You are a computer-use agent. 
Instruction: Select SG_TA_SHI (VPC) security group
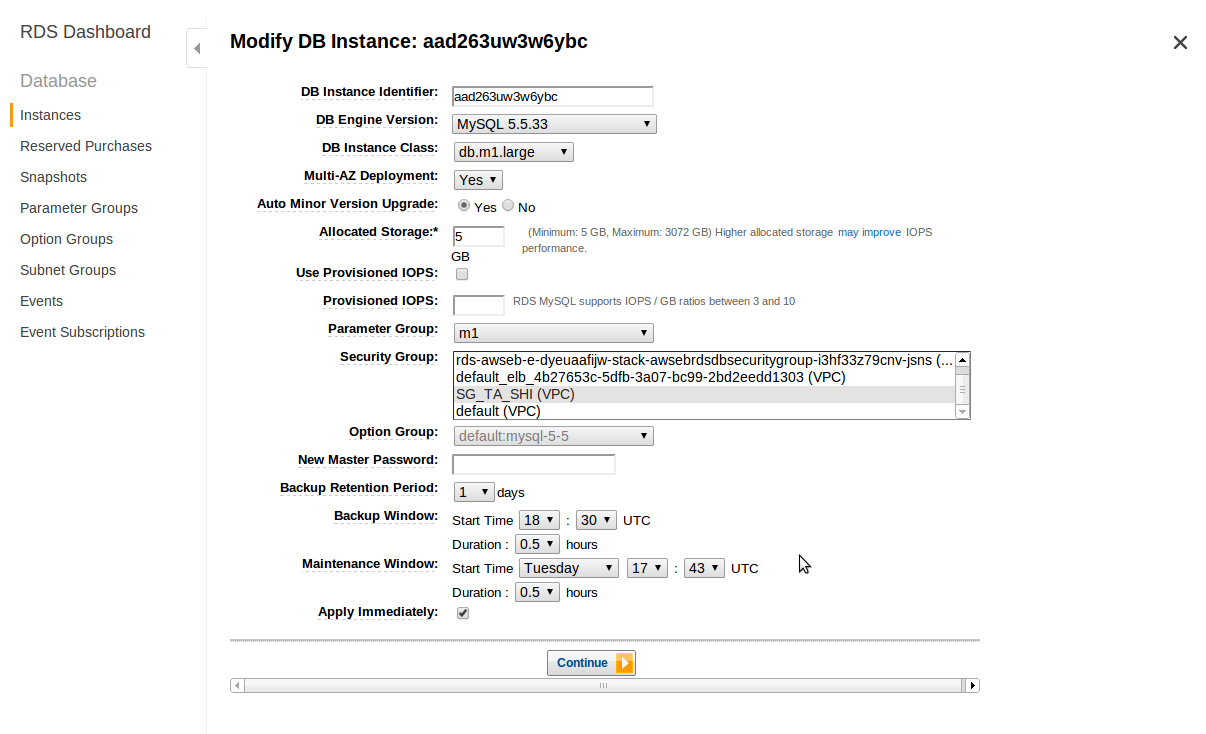click(704, 394)
